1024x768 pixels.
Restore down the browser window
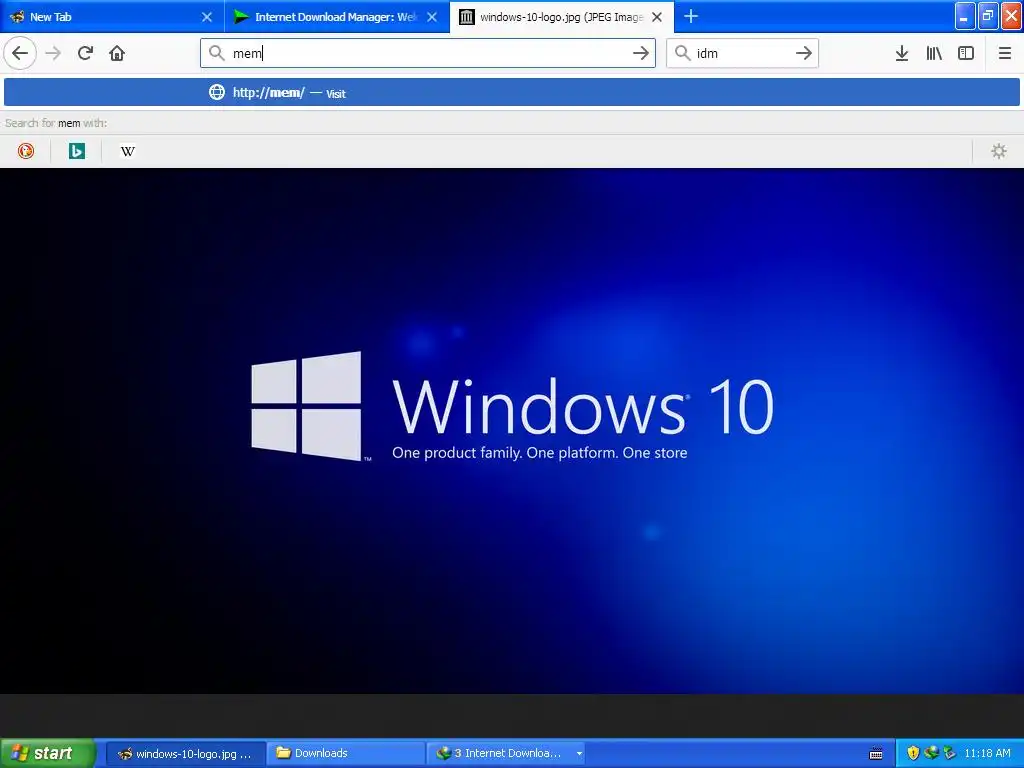(x=987, y=16)
